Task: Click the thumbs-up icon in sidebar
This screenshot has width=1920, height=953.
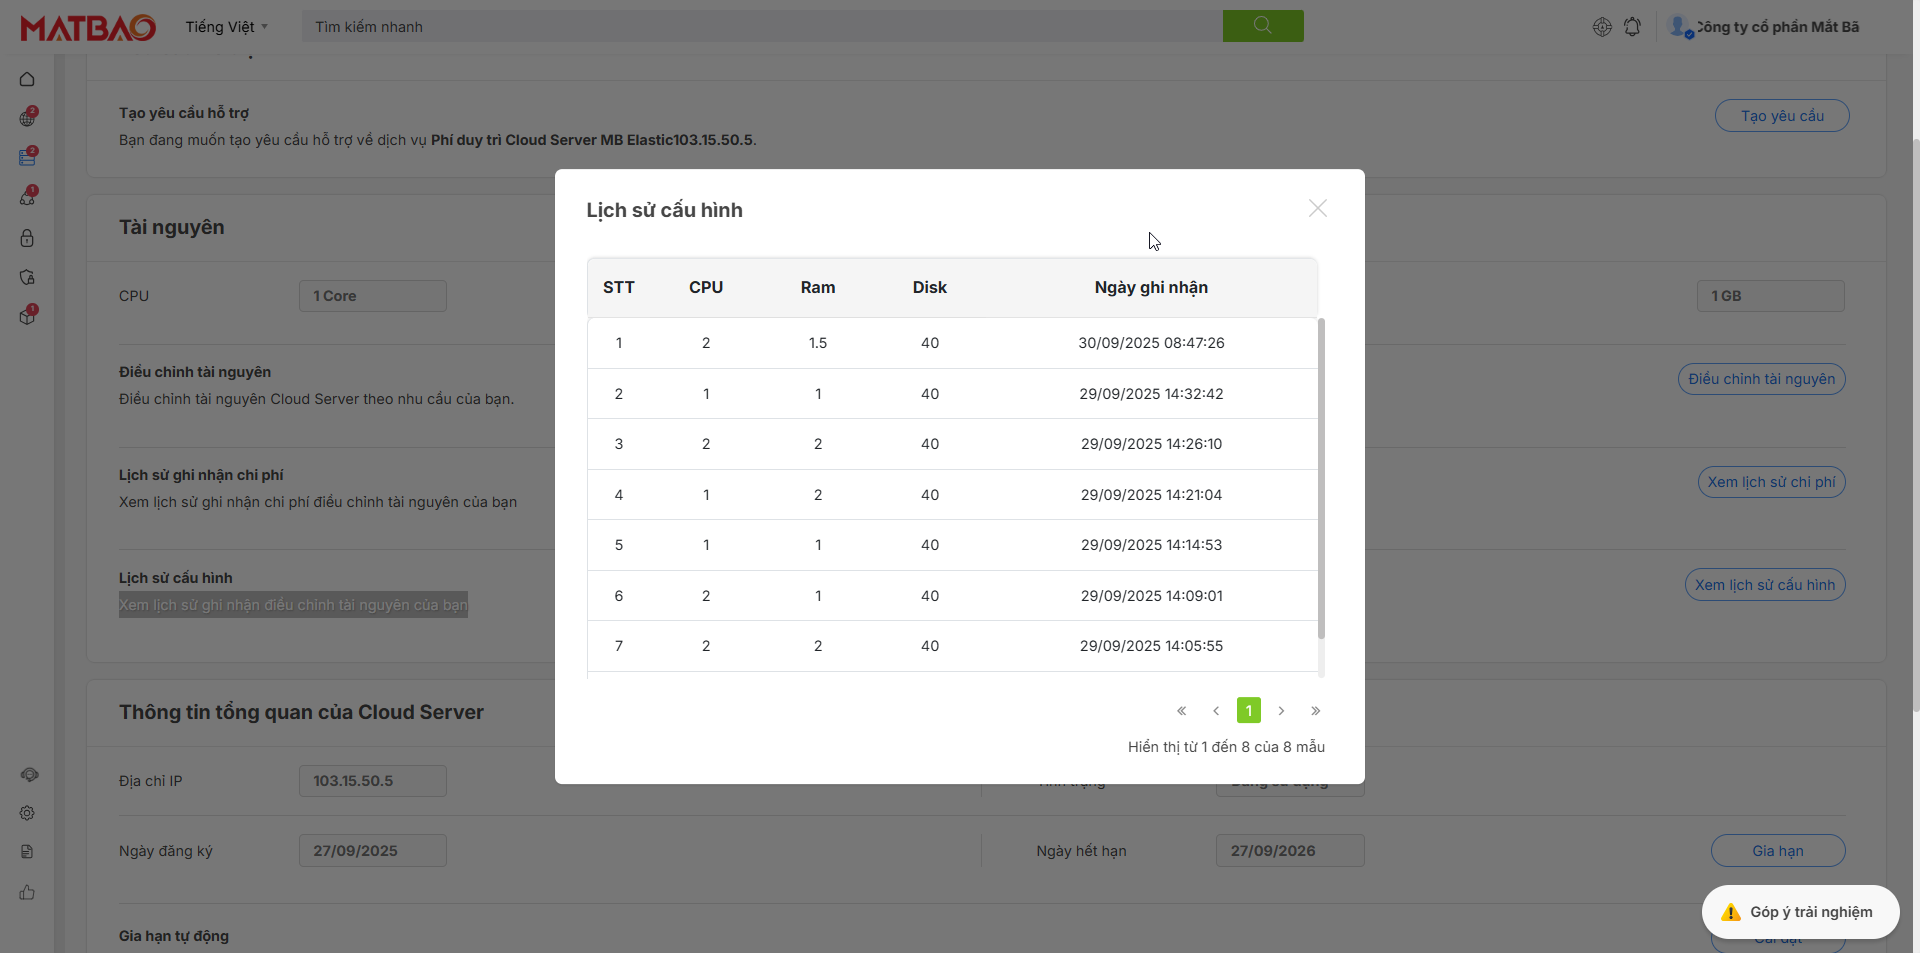Action: 27,892
